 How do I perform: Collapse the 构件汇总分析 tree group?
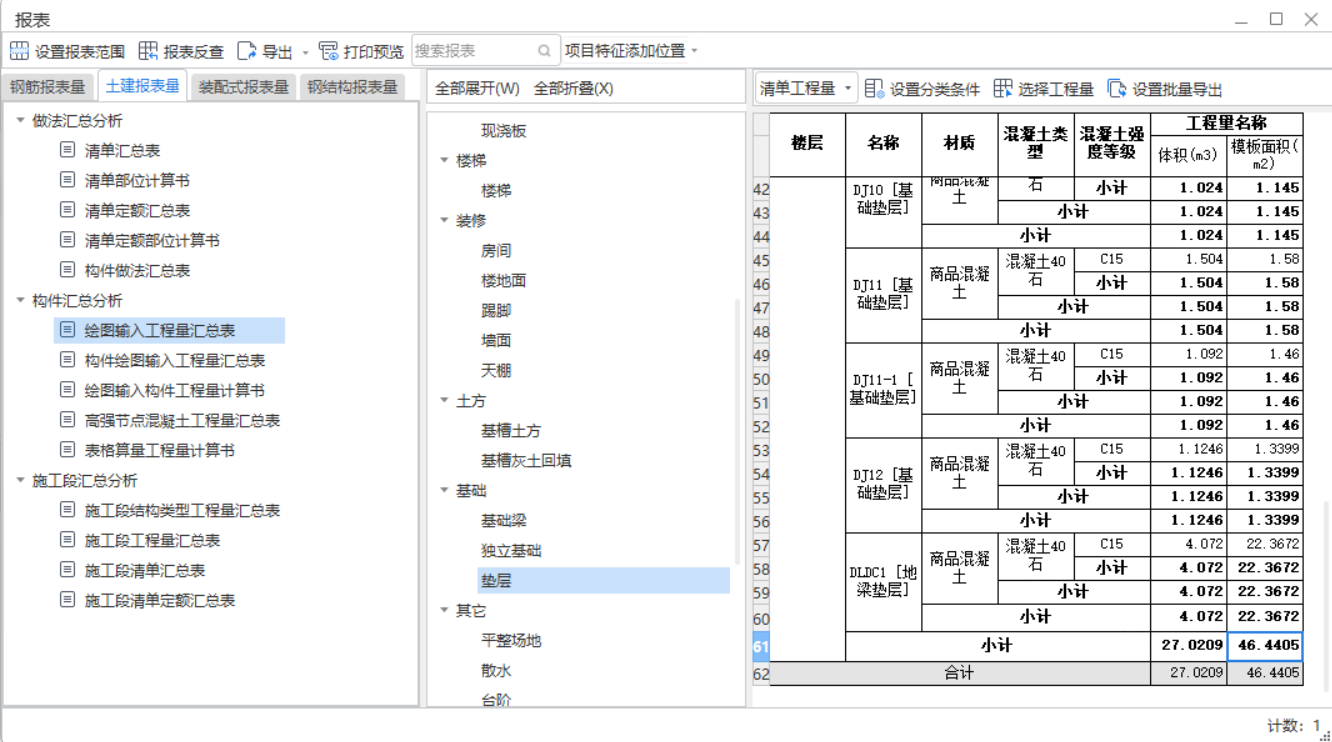click(20, 300)
